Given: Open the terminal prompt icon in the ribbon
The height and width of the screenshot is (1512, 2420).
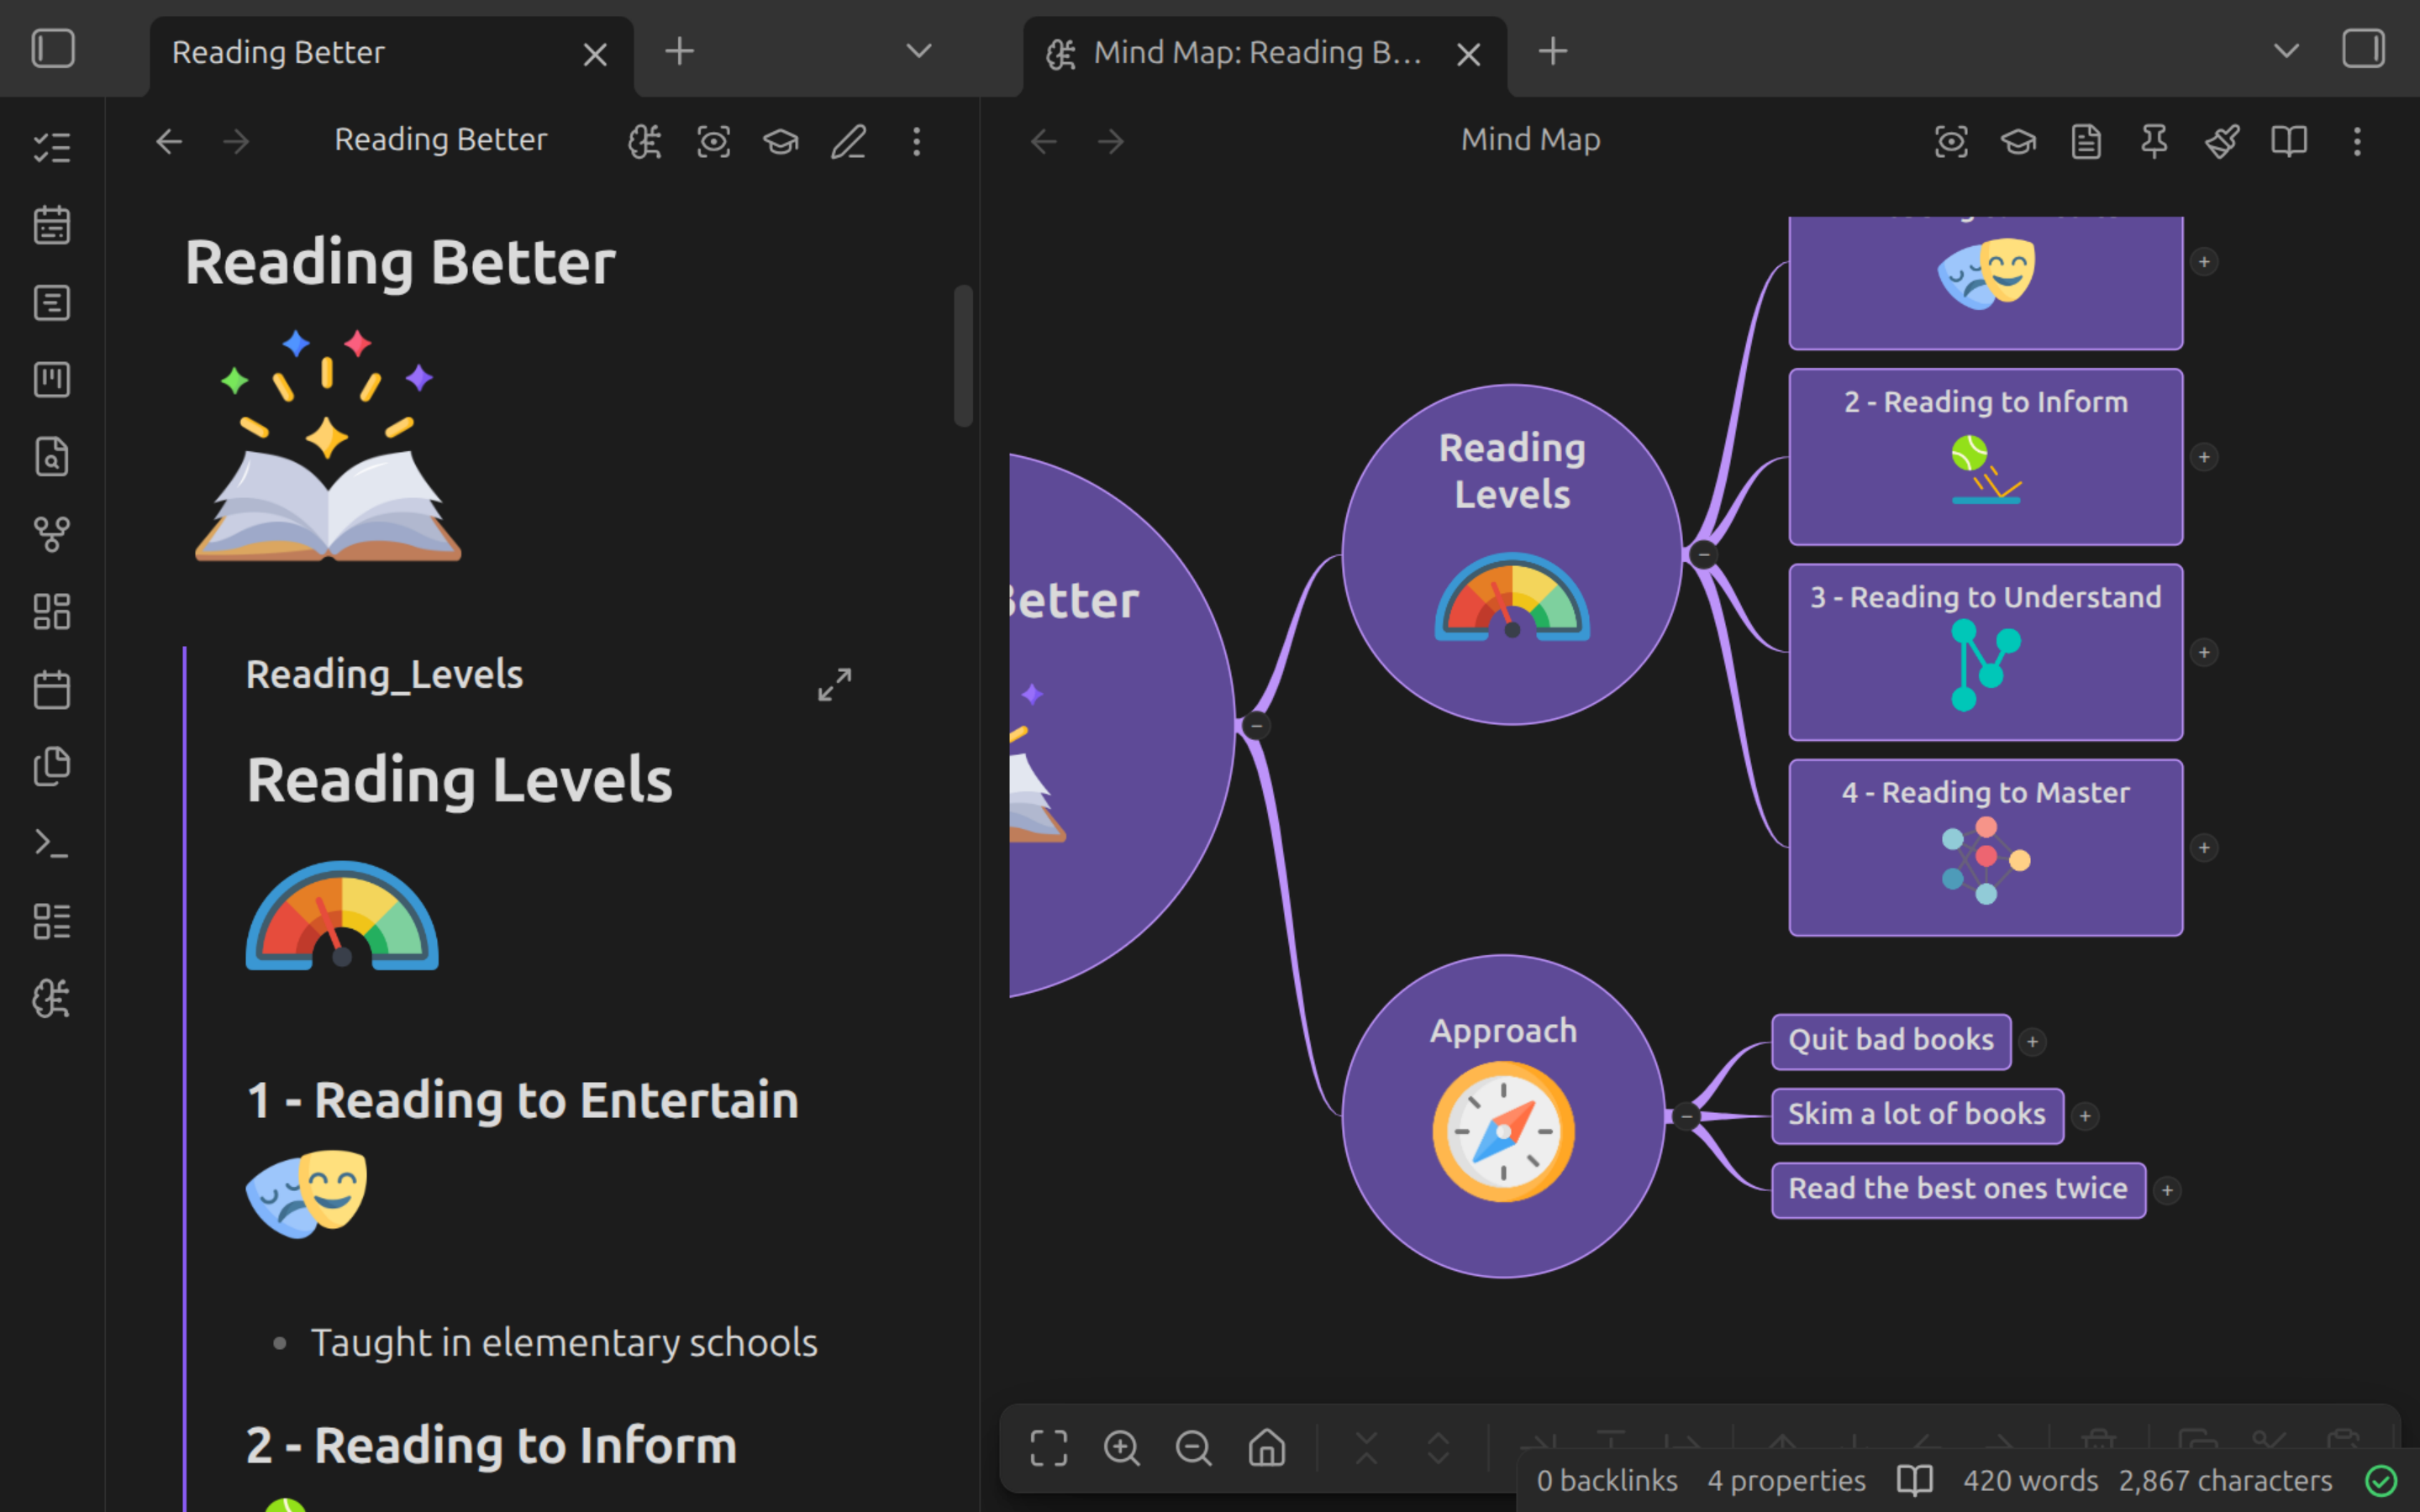Looking at the screenshot, I should click(52, 844).
